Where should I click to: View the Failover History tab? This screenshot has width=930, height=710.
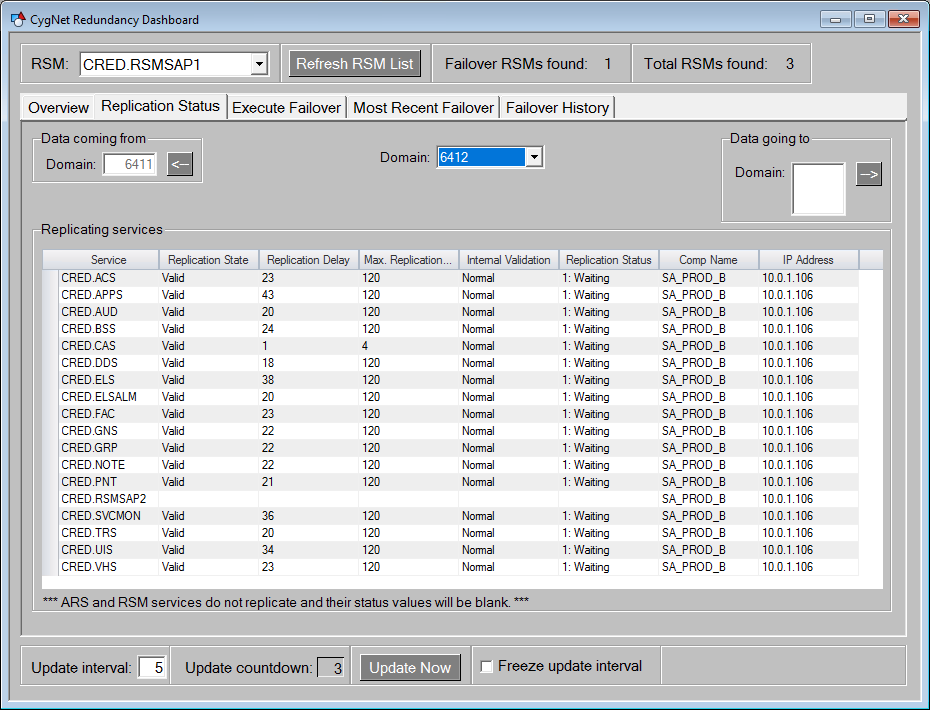click(x=558, y=108)
